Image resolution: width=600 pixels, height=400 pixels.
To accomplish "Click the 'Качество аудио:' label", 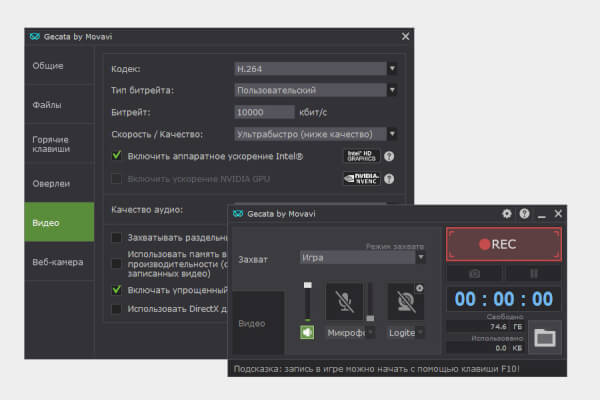I will [147, 210].
